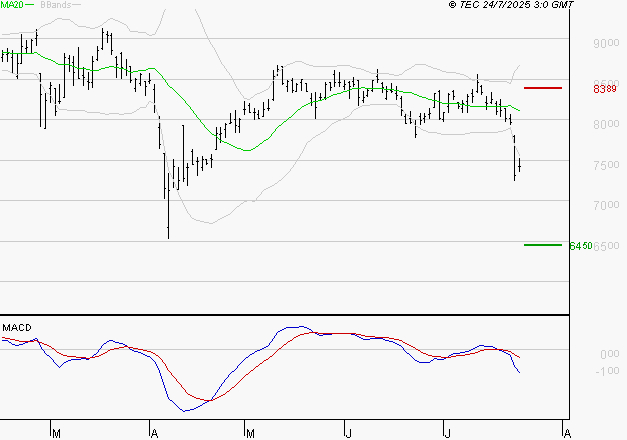627x440 pixels.
Task: Click the 6500 price axis label
Action: pyautogui.click(x=607, y=246)
